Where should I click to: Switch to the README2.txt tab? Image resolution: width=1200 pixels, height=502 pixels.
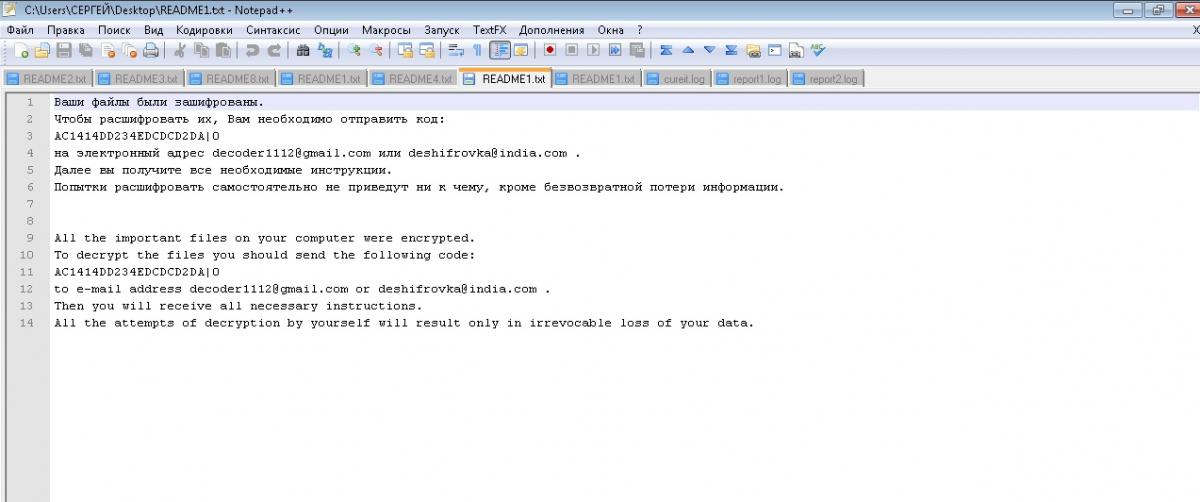pyautogui.click(x=48, y=79)
